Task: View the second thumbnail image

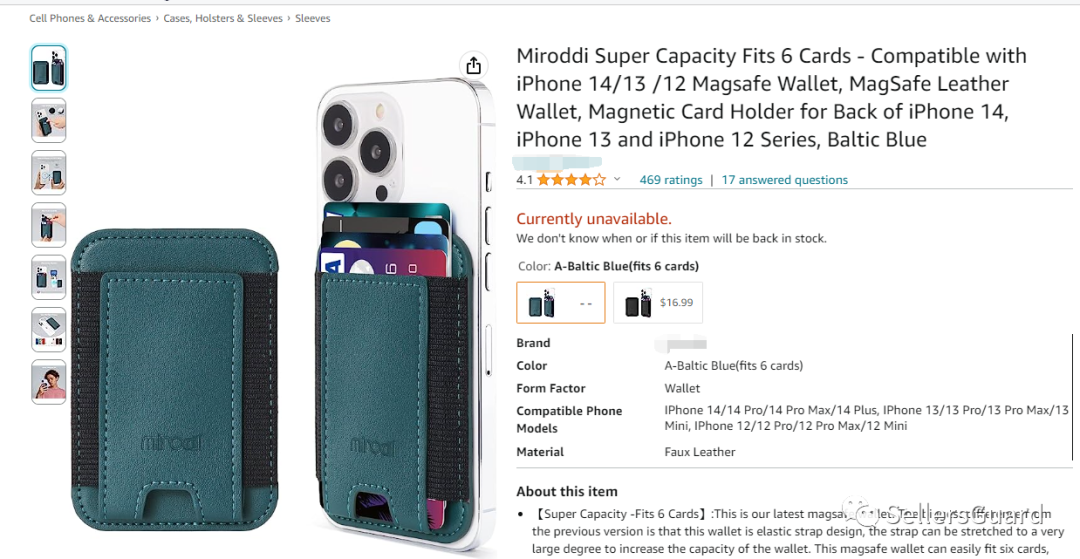Action: [x=48, y=120]
